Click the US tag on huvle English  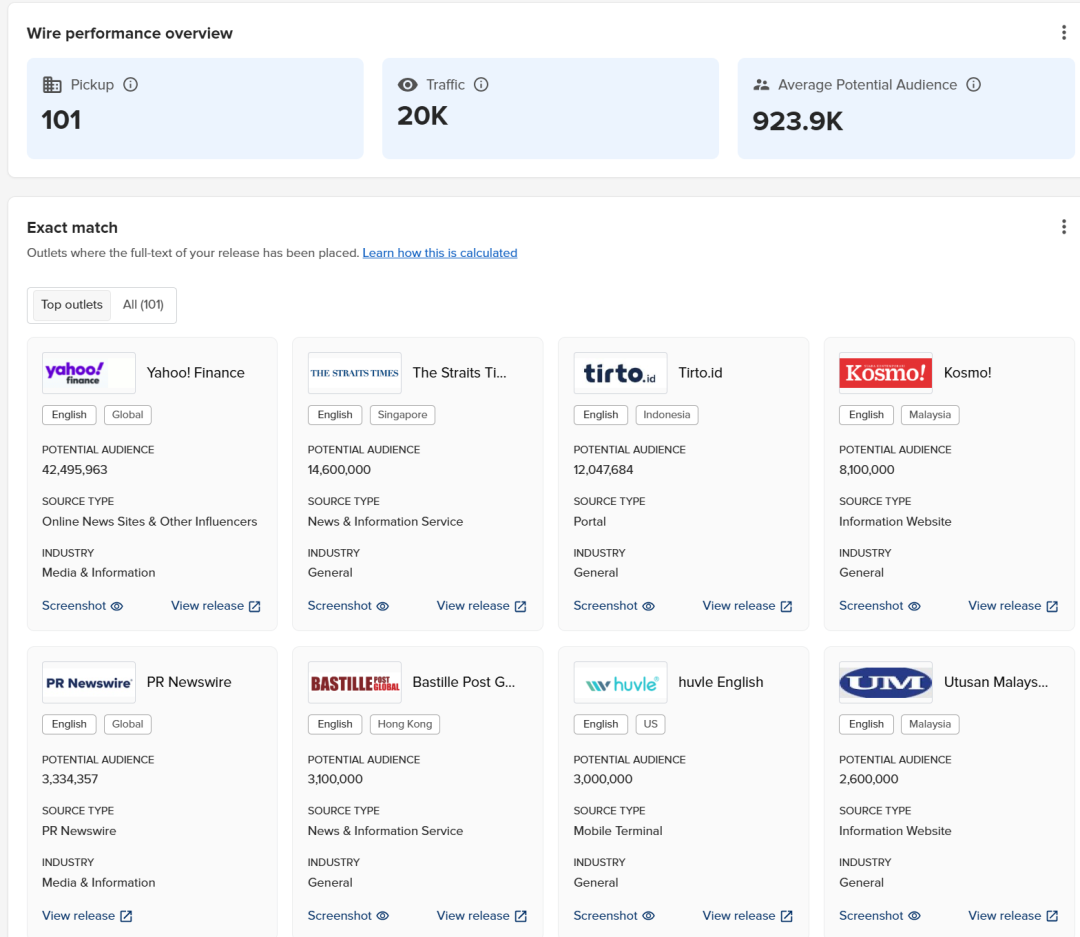(x=650, y=724)
